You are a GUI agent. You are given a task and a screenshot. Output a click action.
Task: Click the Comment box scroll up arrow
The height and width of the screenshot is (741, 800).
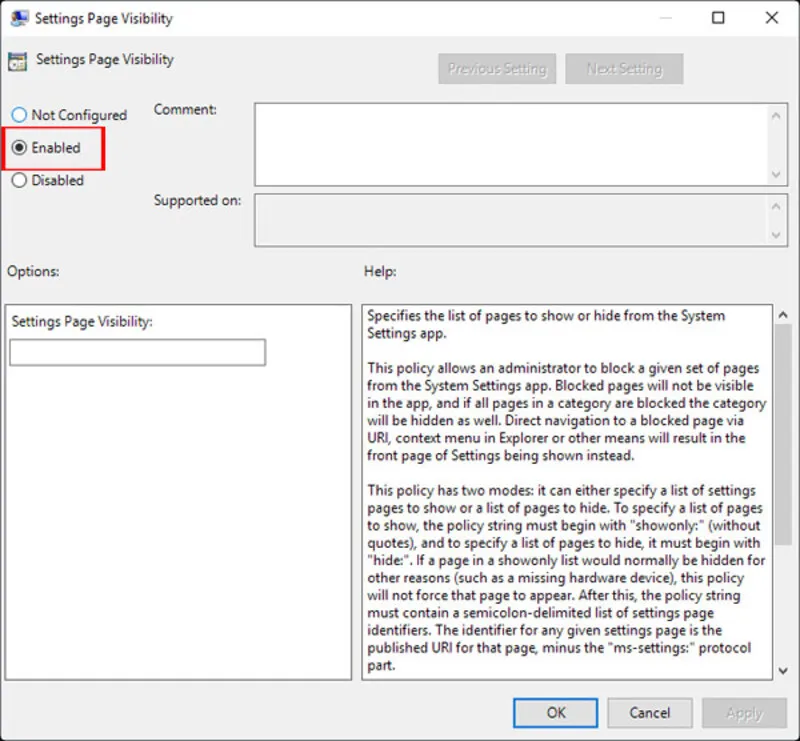(x=776, y=116)
